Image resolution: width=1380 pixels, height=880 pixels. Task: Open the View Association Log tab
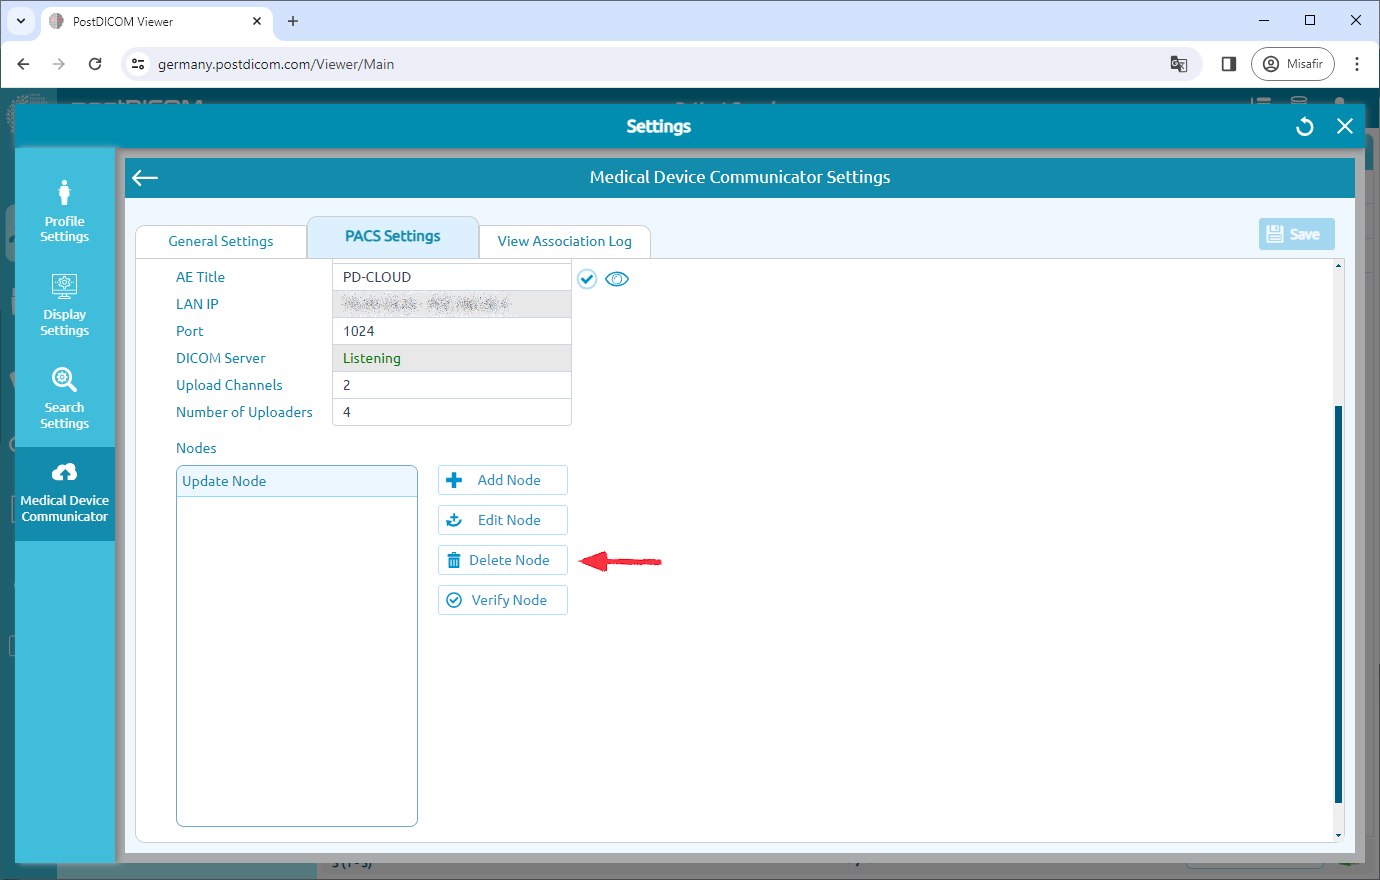tap(565, 241)
